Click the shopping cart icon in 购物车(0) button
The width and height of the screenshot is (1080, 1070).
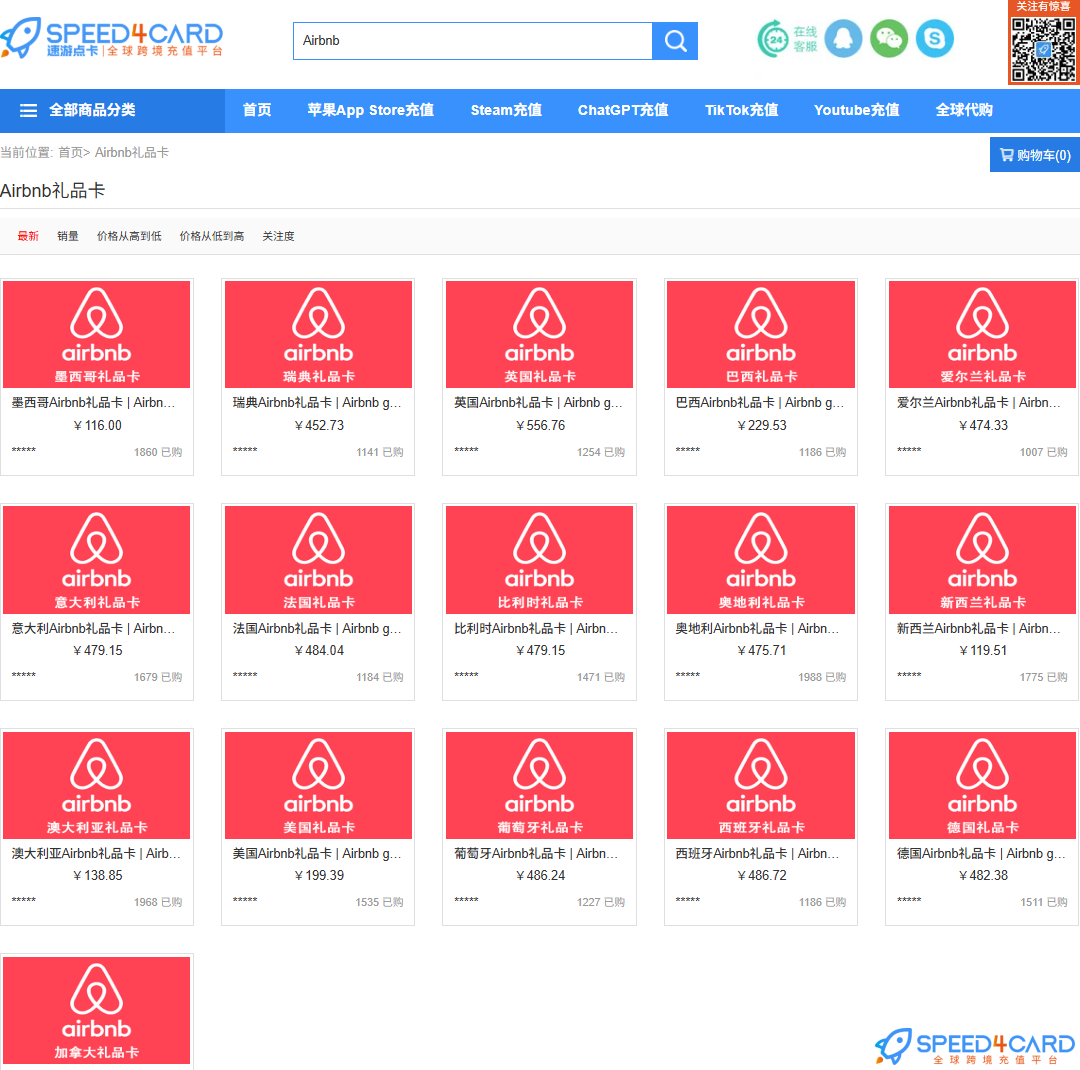1006,155
